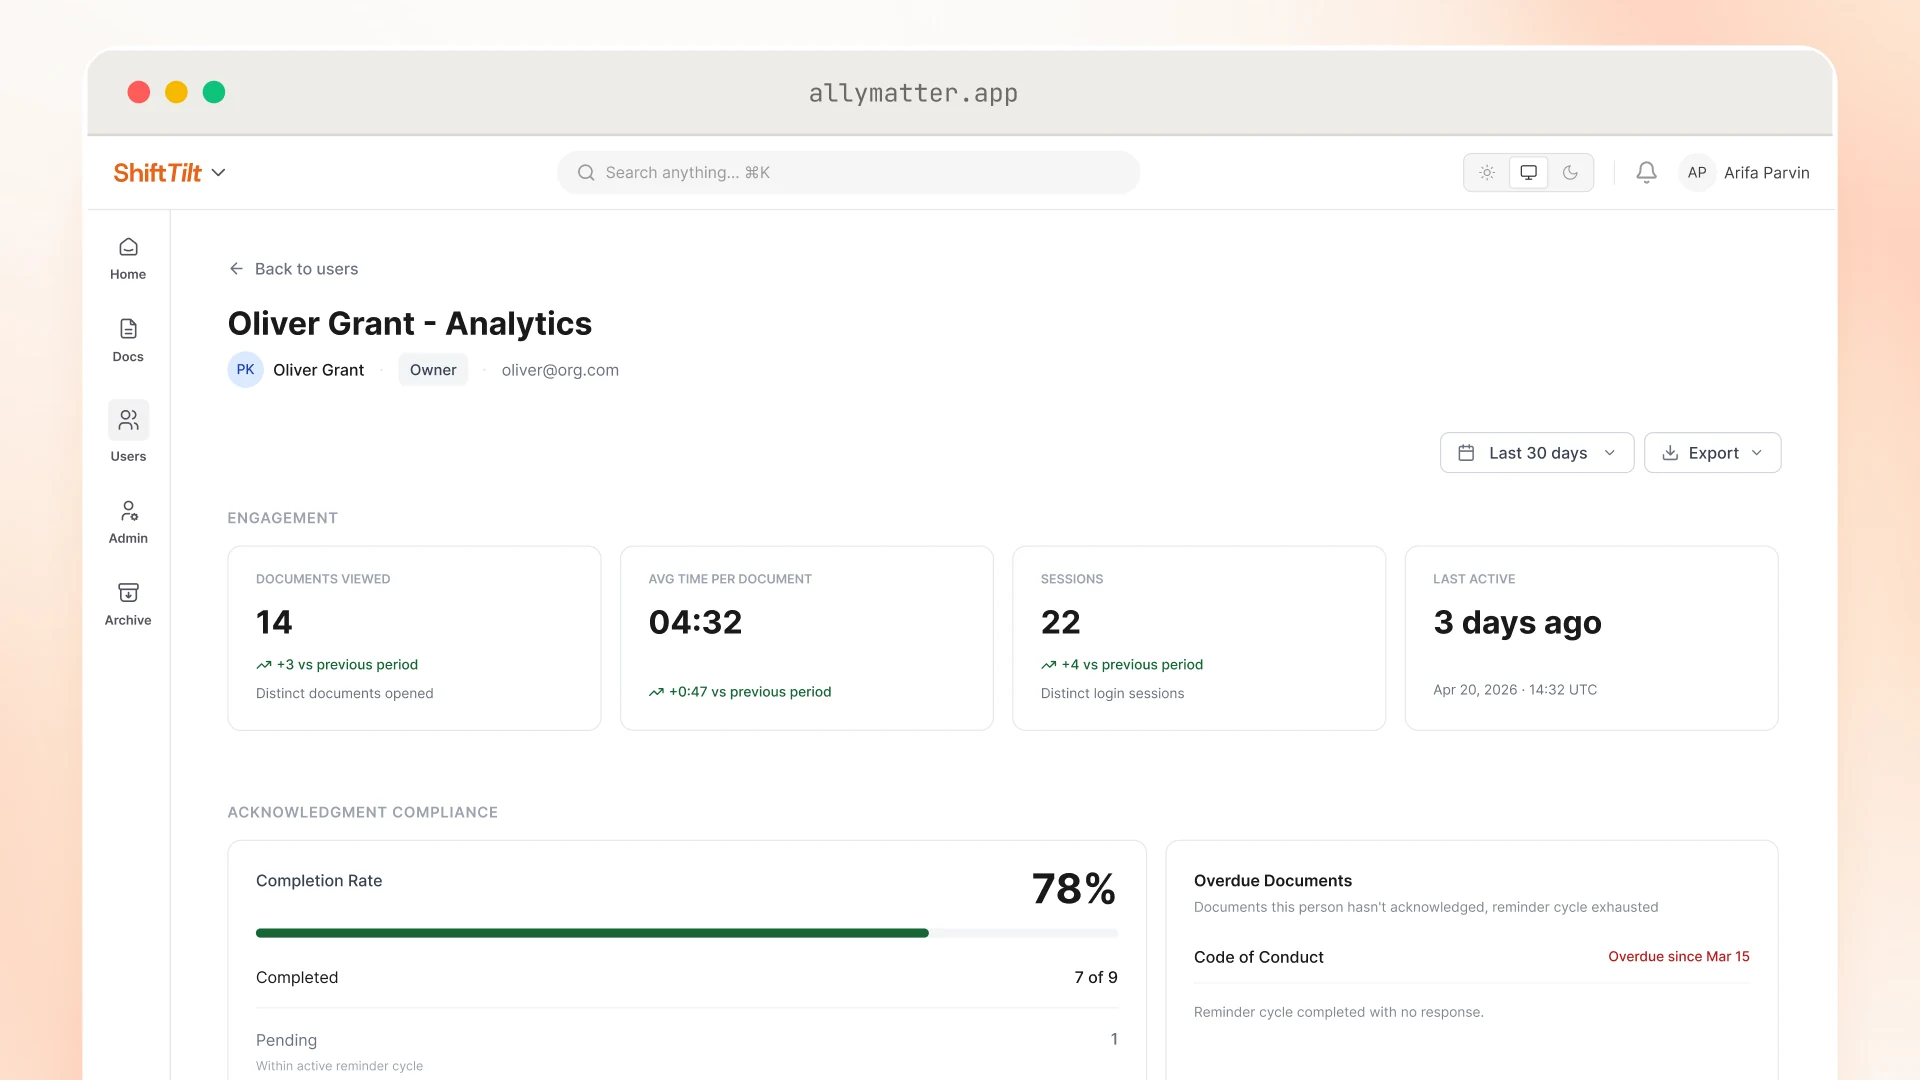Image resolution: width=1920 pixels, height=1080 pixels.
Task: Click the 04:32 average time value
Action: 695,622
